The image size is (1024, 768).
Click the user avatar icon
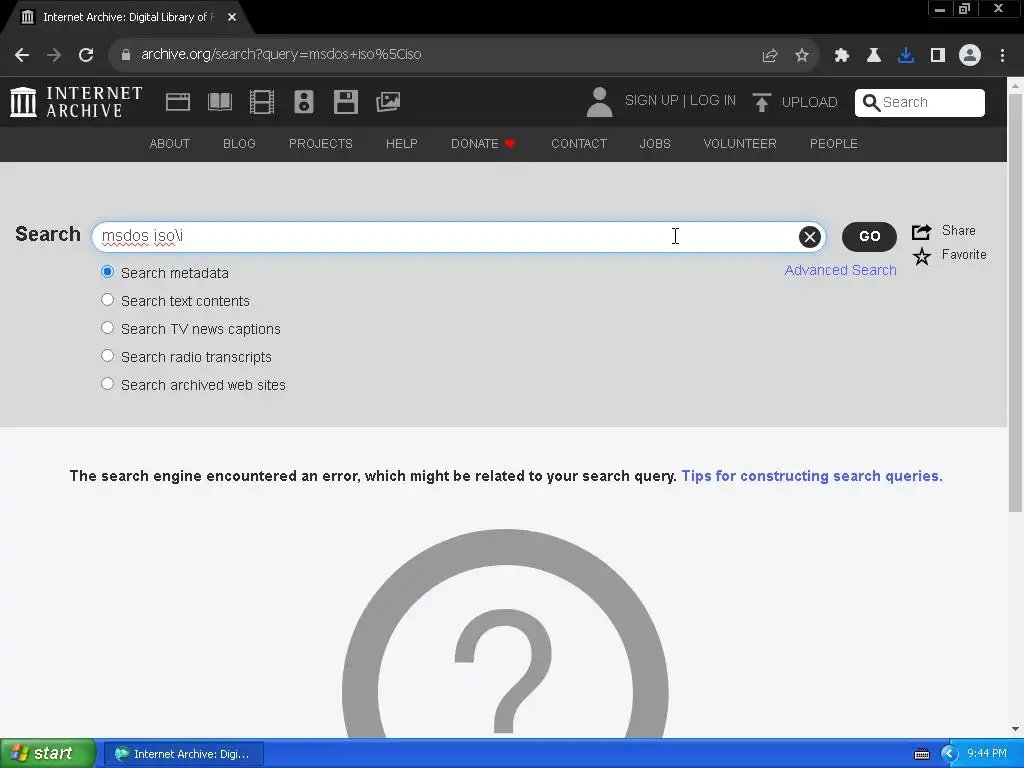599,102
